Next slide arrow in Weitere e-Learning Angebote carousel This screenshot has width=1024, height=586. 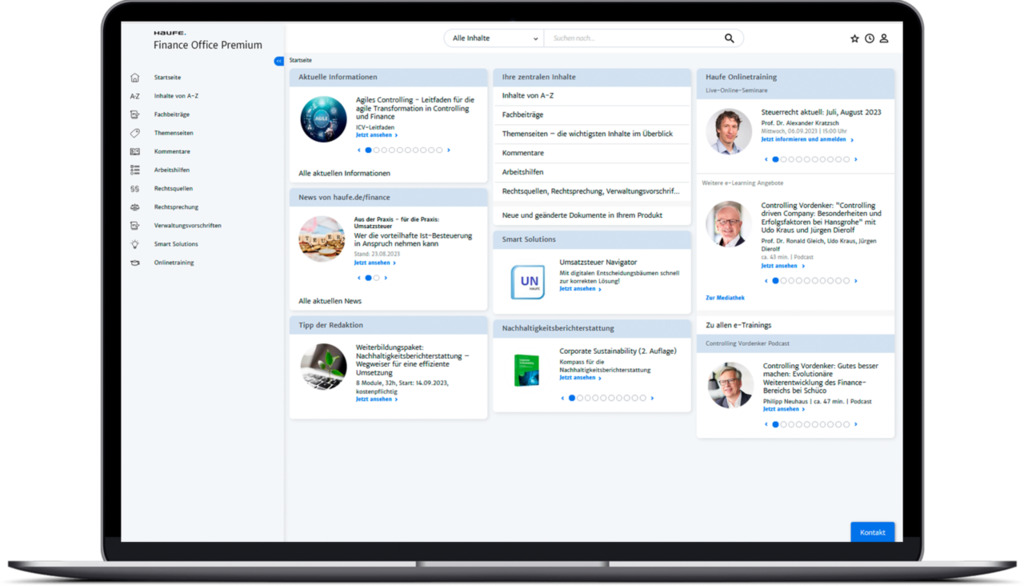point(856,281)
